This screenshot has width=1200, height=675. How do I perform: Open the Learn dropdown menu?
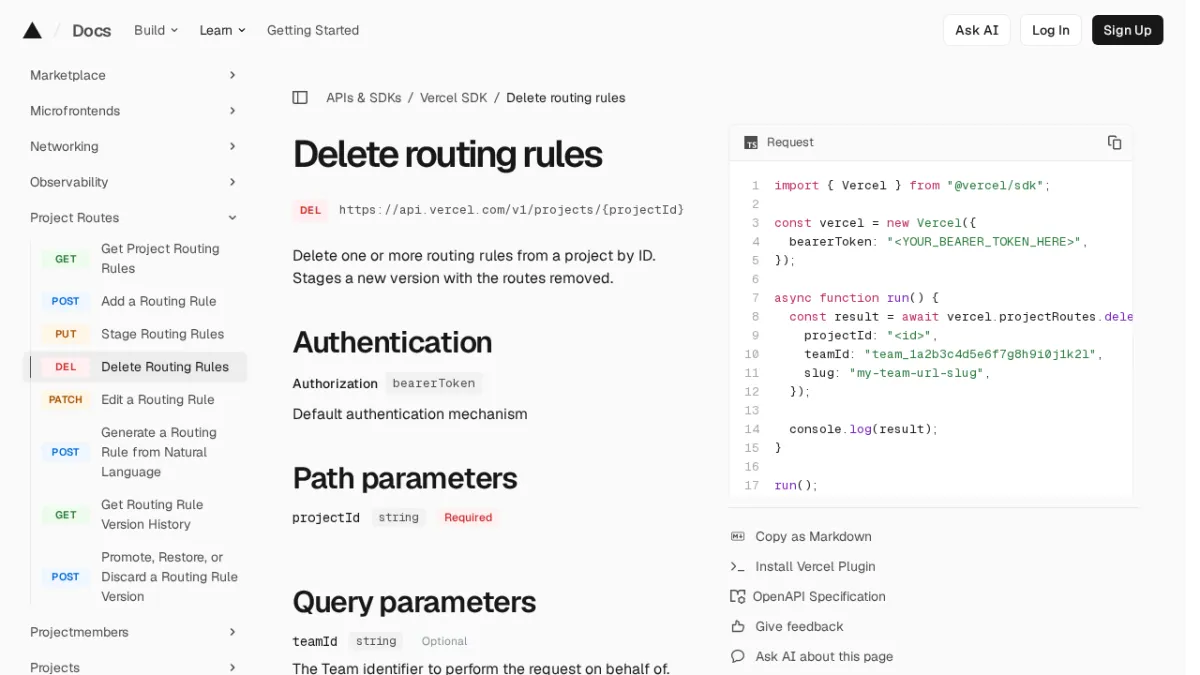[222, 30]
